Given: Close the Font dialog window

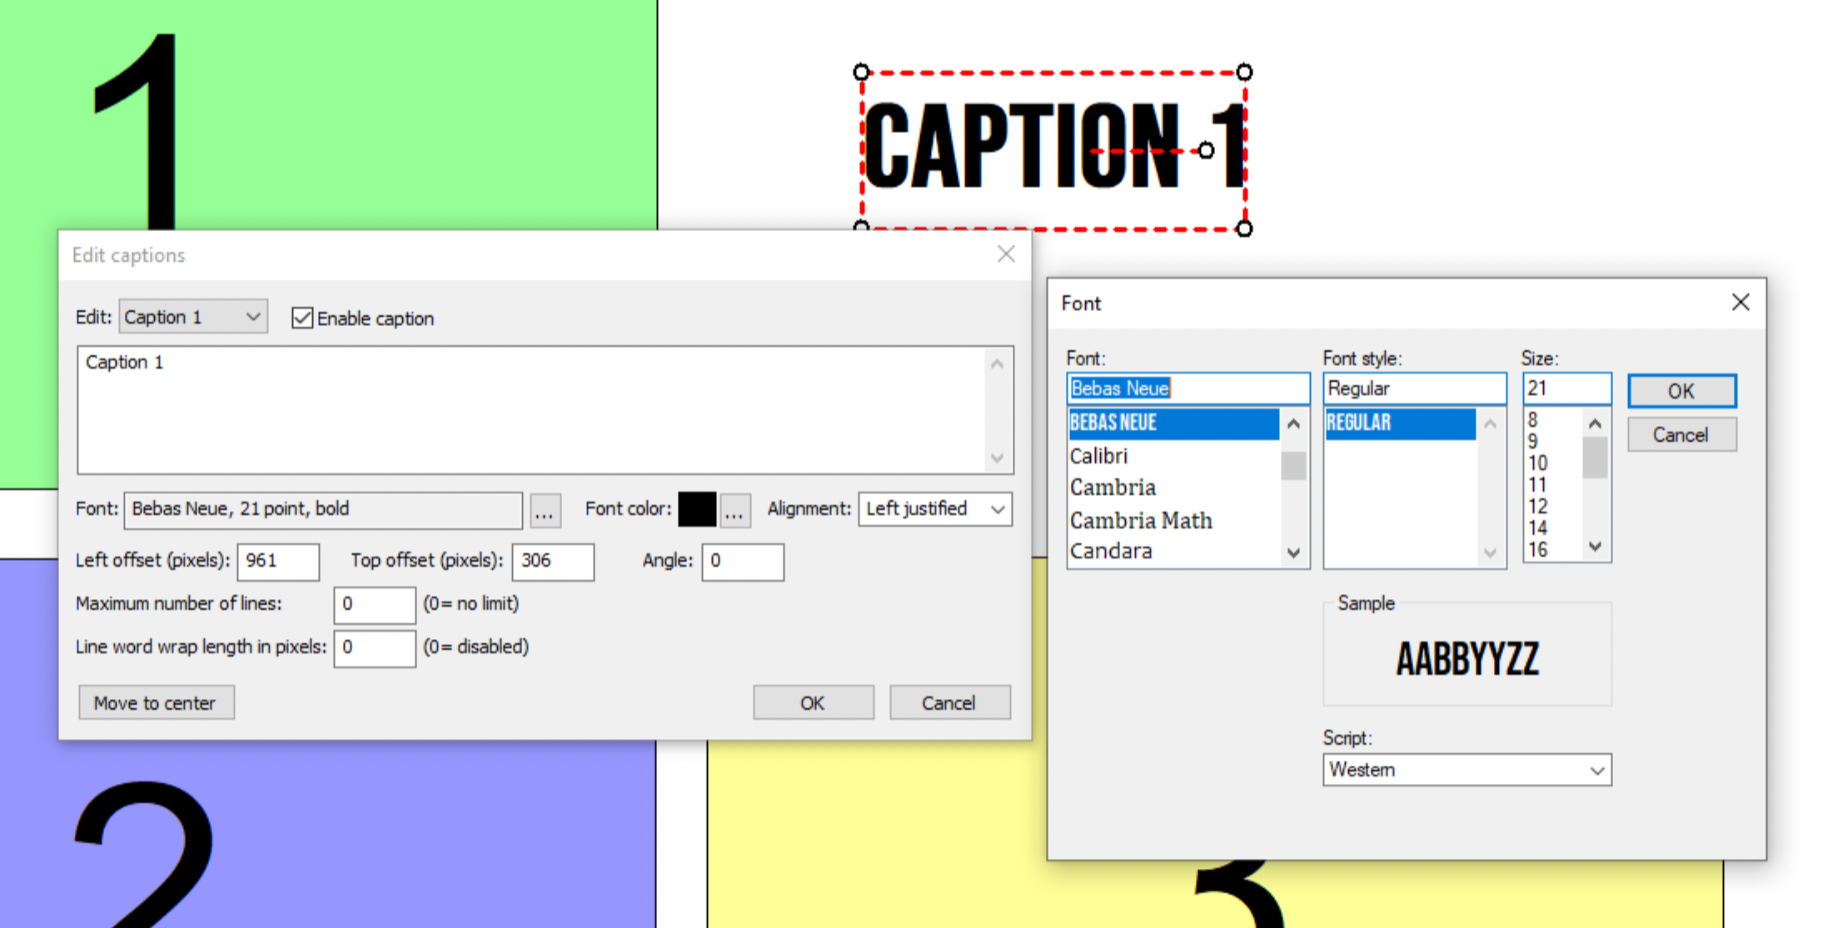Looking at the screenshot, I should (x=1741, y=302).
